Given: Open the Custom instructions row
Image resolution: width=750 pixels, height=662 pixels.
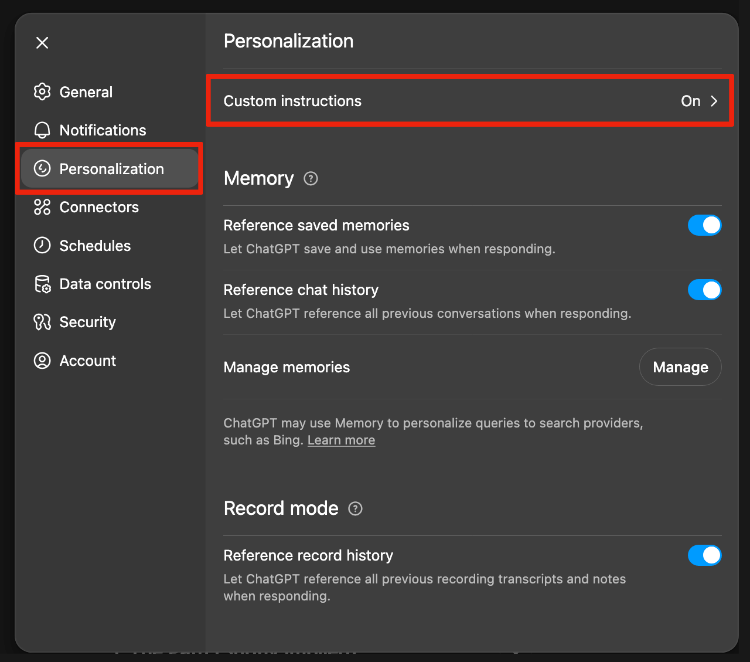Looking at the screenshot, I should tap(464, 101).
